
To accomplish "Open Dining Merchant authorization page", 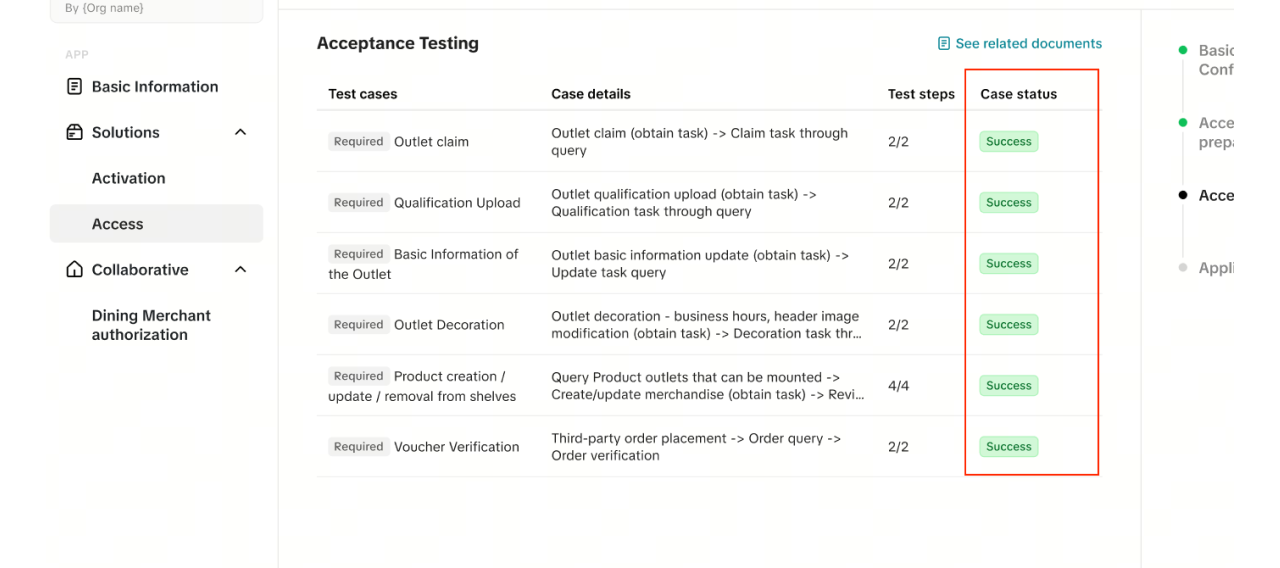I will coord(151,325).
